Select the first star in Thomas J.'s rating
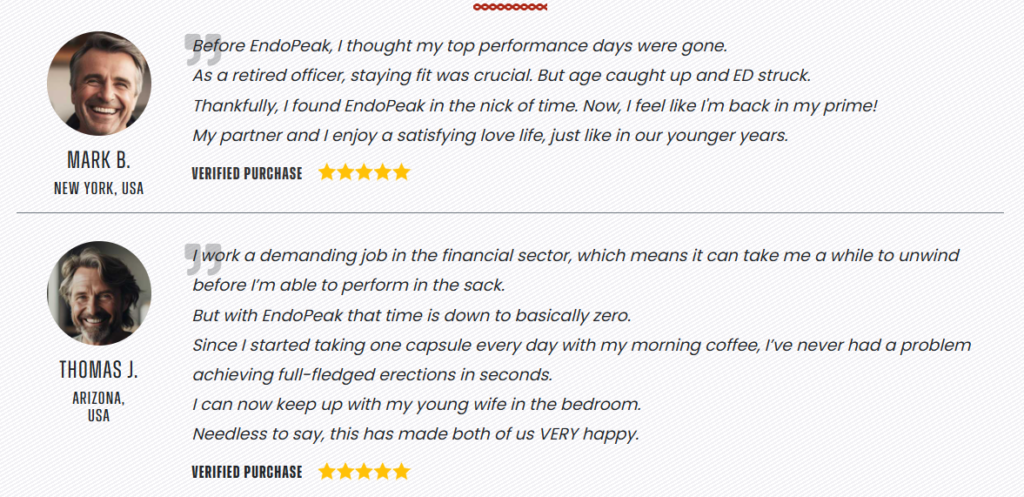The width and height of the screenshot is (1024, 497). pos(327,471)
